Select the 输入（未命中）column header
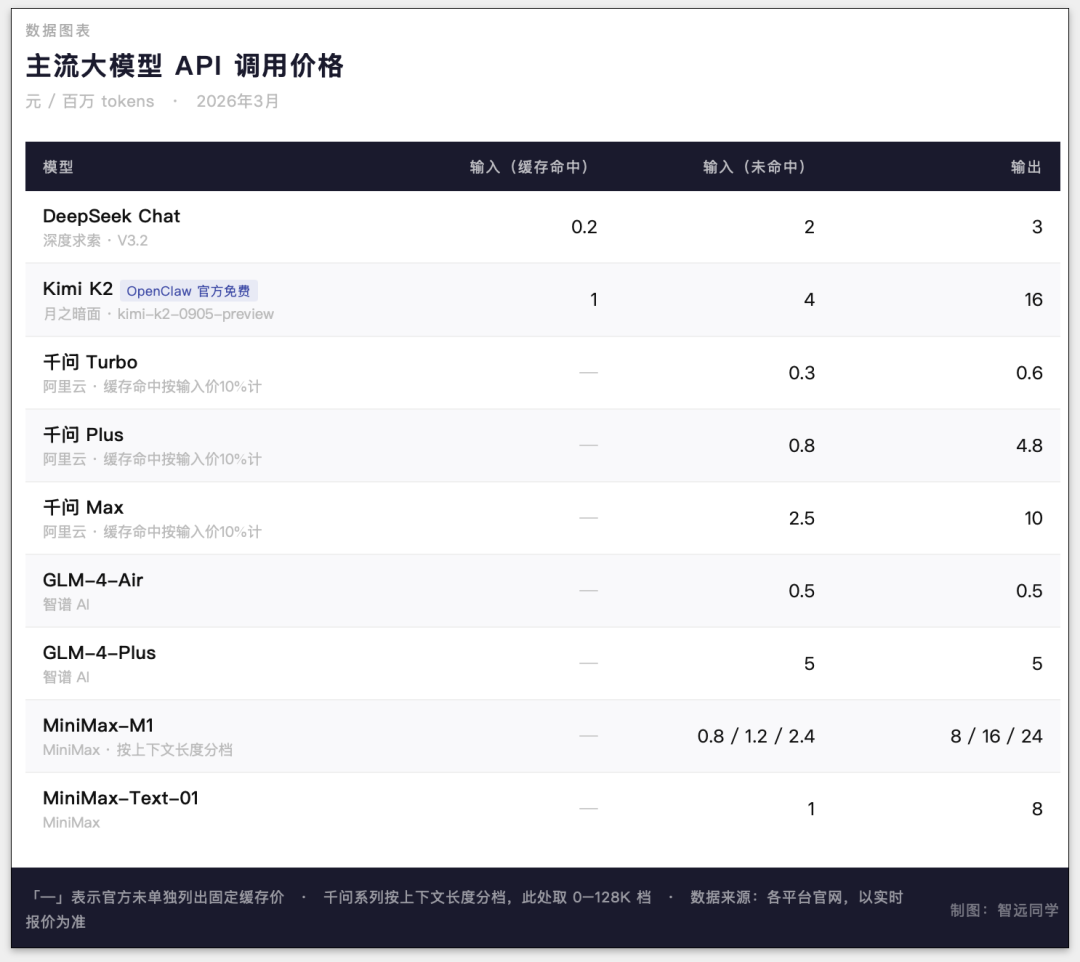The width and height of the screenshot is (1080, 962). pos(754,167)
